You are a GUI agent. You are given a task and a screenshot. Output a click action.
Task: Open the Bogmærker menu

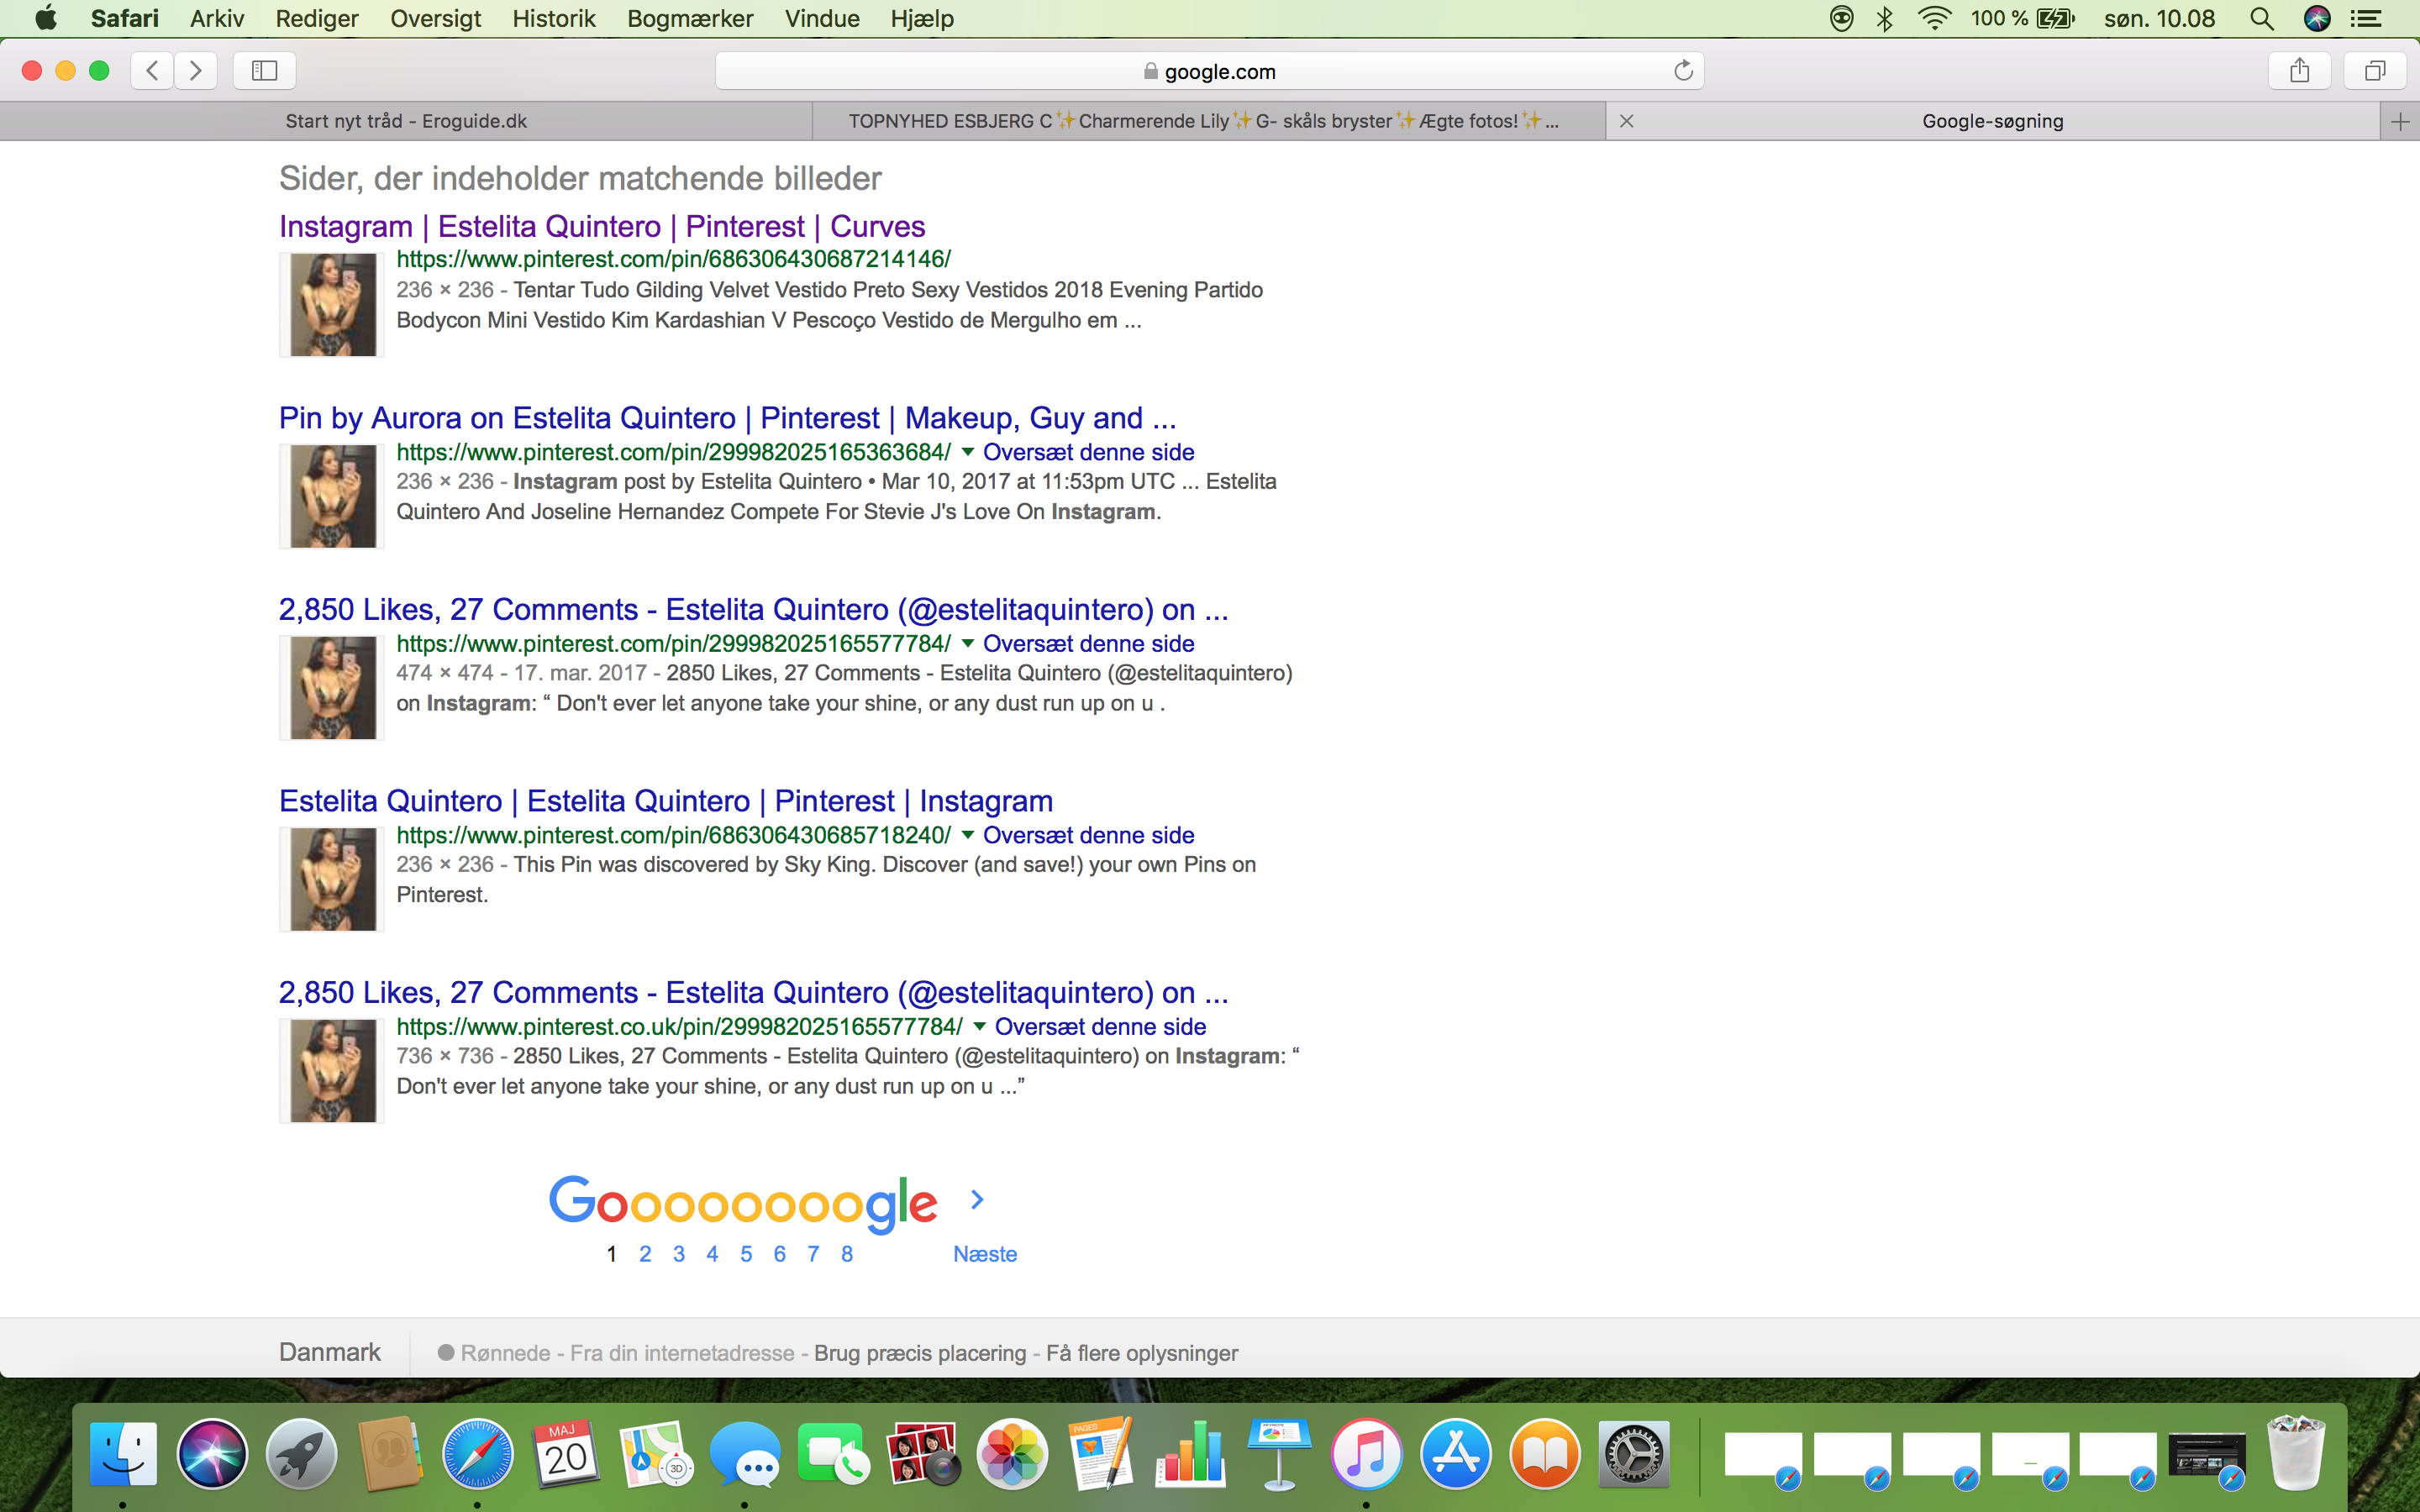pyautogui.click(x=690, y=18)
